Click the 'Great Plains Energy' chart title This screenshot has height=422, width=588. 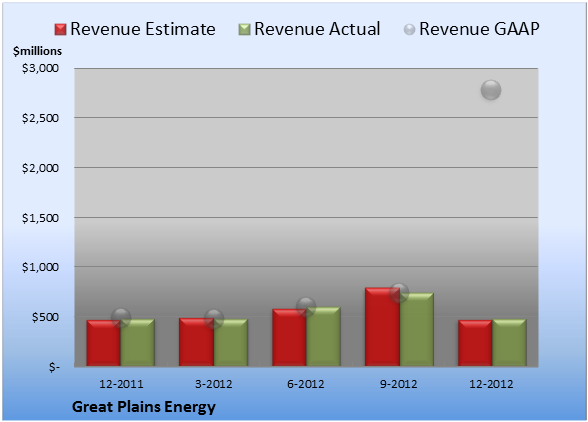point(144,407)
